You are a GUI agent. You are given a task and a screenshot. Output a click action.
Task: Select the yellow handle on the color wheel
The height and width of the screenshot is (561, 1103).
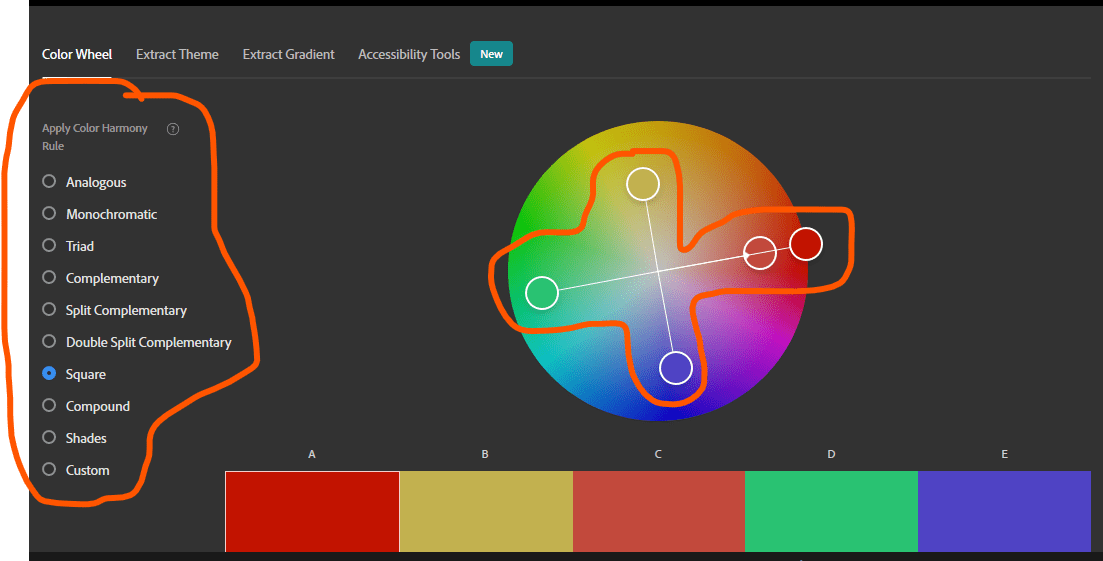[x=643, y=184]
